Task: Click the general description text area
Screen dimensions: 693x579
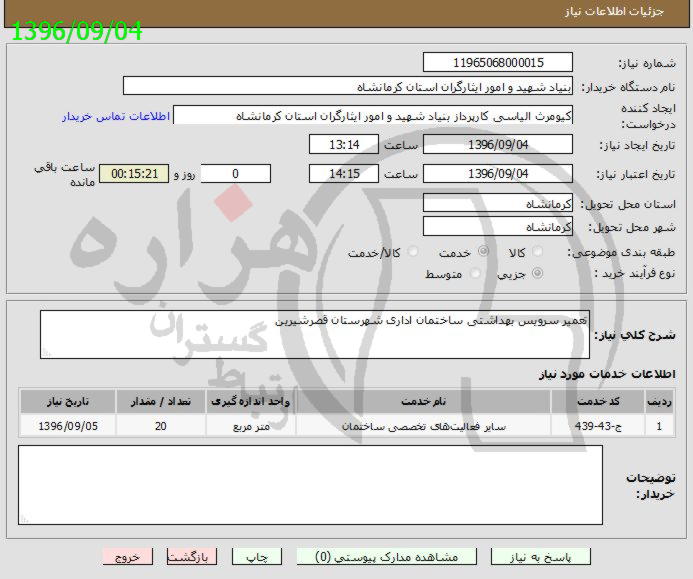Action: (315, 334)
